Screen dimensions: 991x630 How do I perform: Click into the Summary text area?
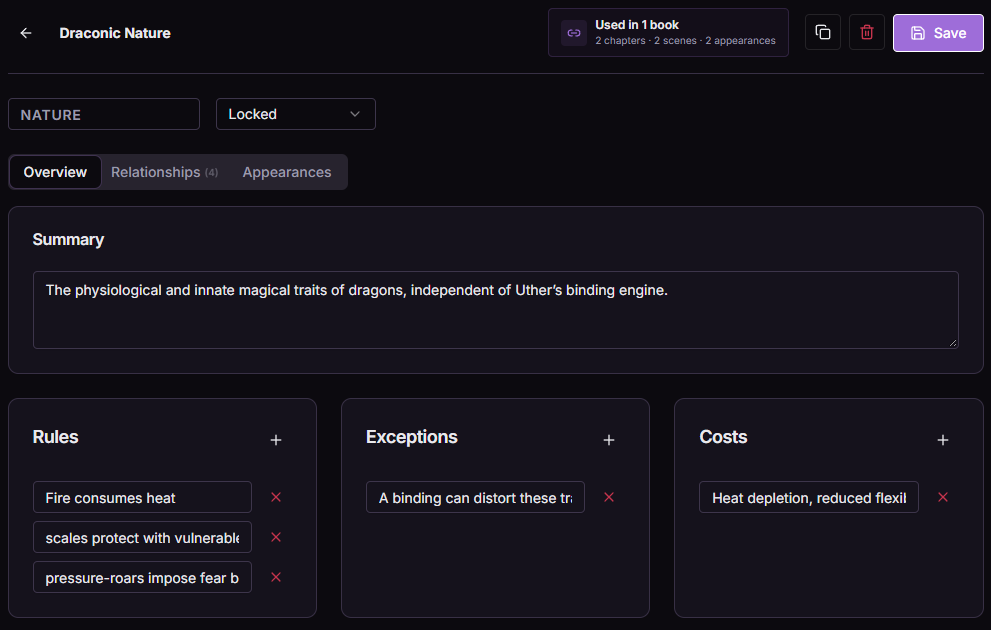point(496,310)
